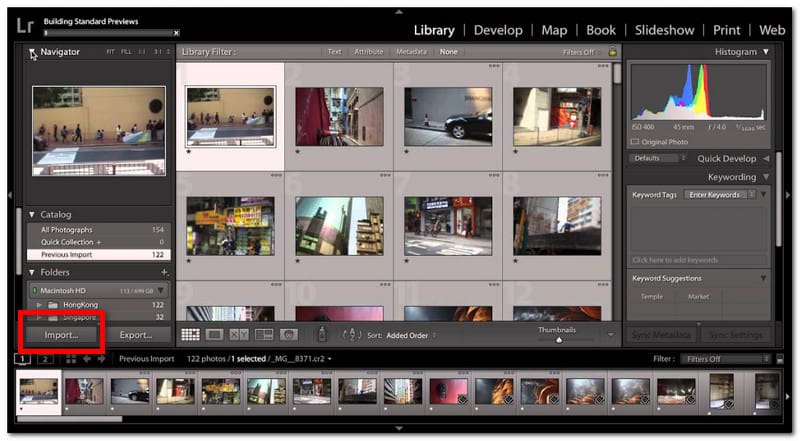Switch to the Map module

554,30
